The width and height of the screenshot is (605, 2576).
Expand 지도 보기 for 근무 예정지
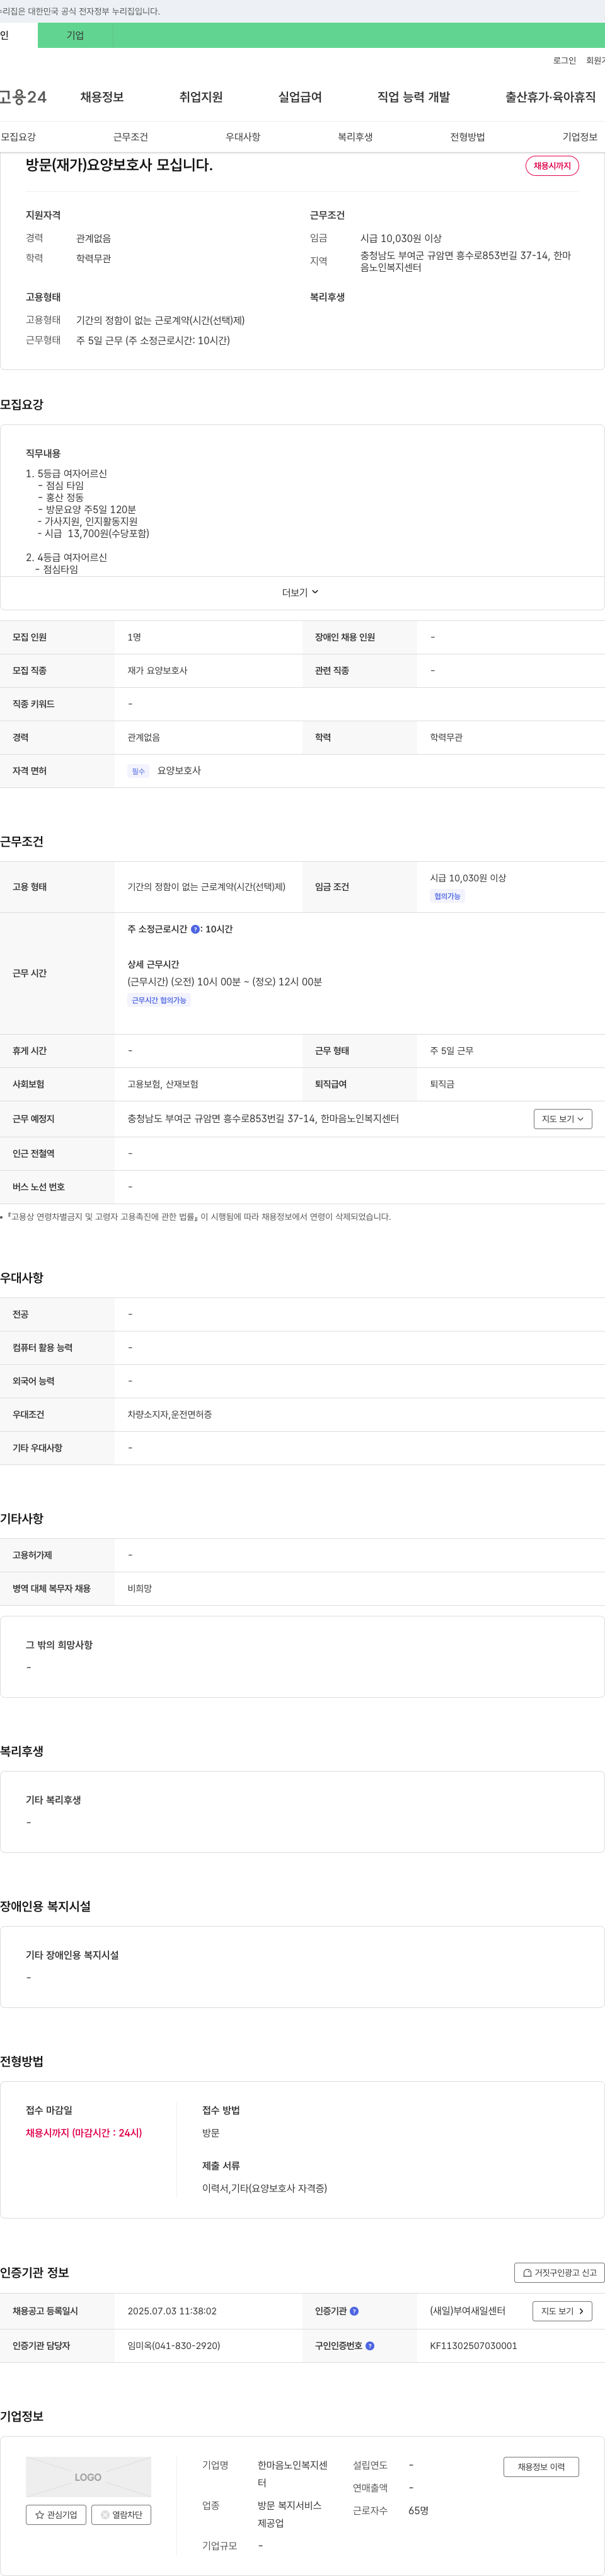[x=562, y=1119]
